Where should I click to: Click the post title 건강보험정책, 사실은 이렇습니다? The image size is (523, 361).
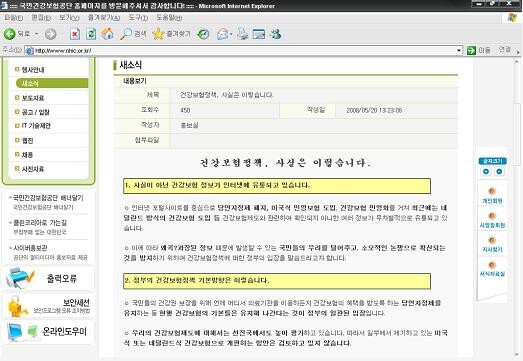click(x=226, y=95)
